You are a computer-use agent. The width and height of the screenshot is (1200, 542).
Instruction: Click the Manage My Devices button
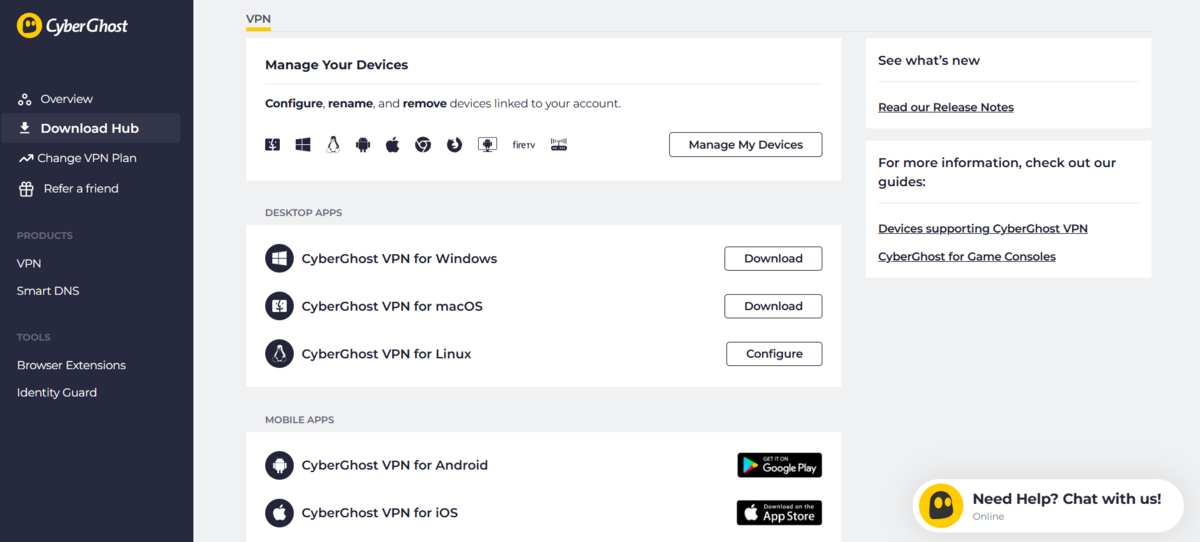tap(745, 144)
